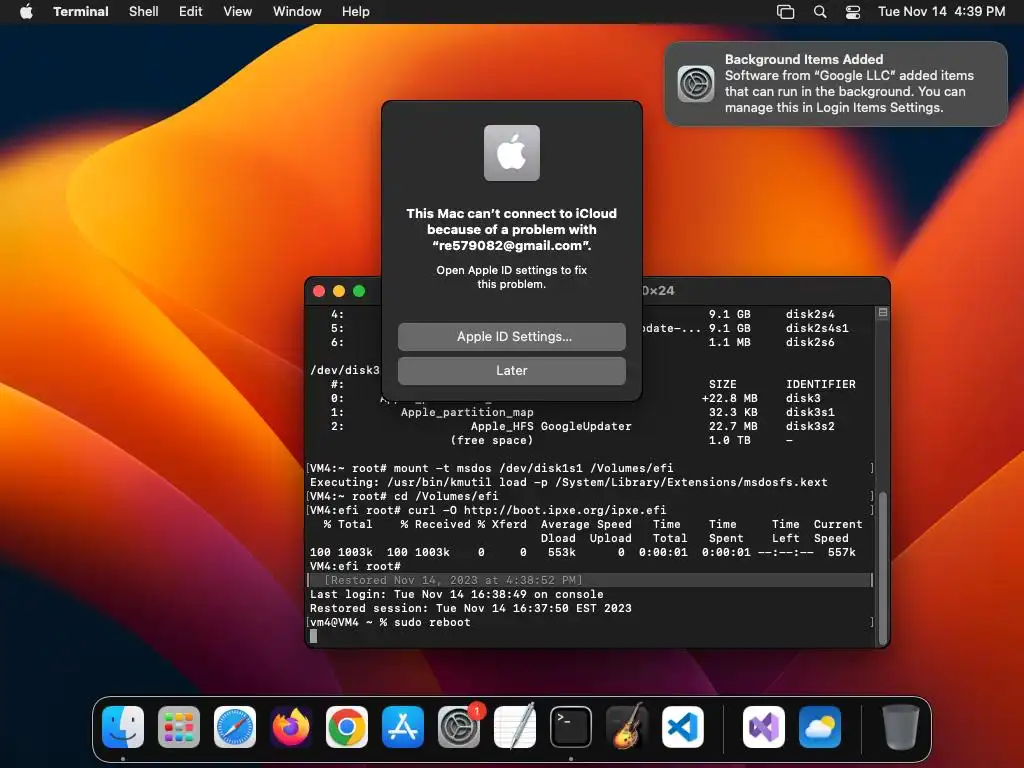
Task: Open TextEdit from the Dock
Action: (515, 727)
